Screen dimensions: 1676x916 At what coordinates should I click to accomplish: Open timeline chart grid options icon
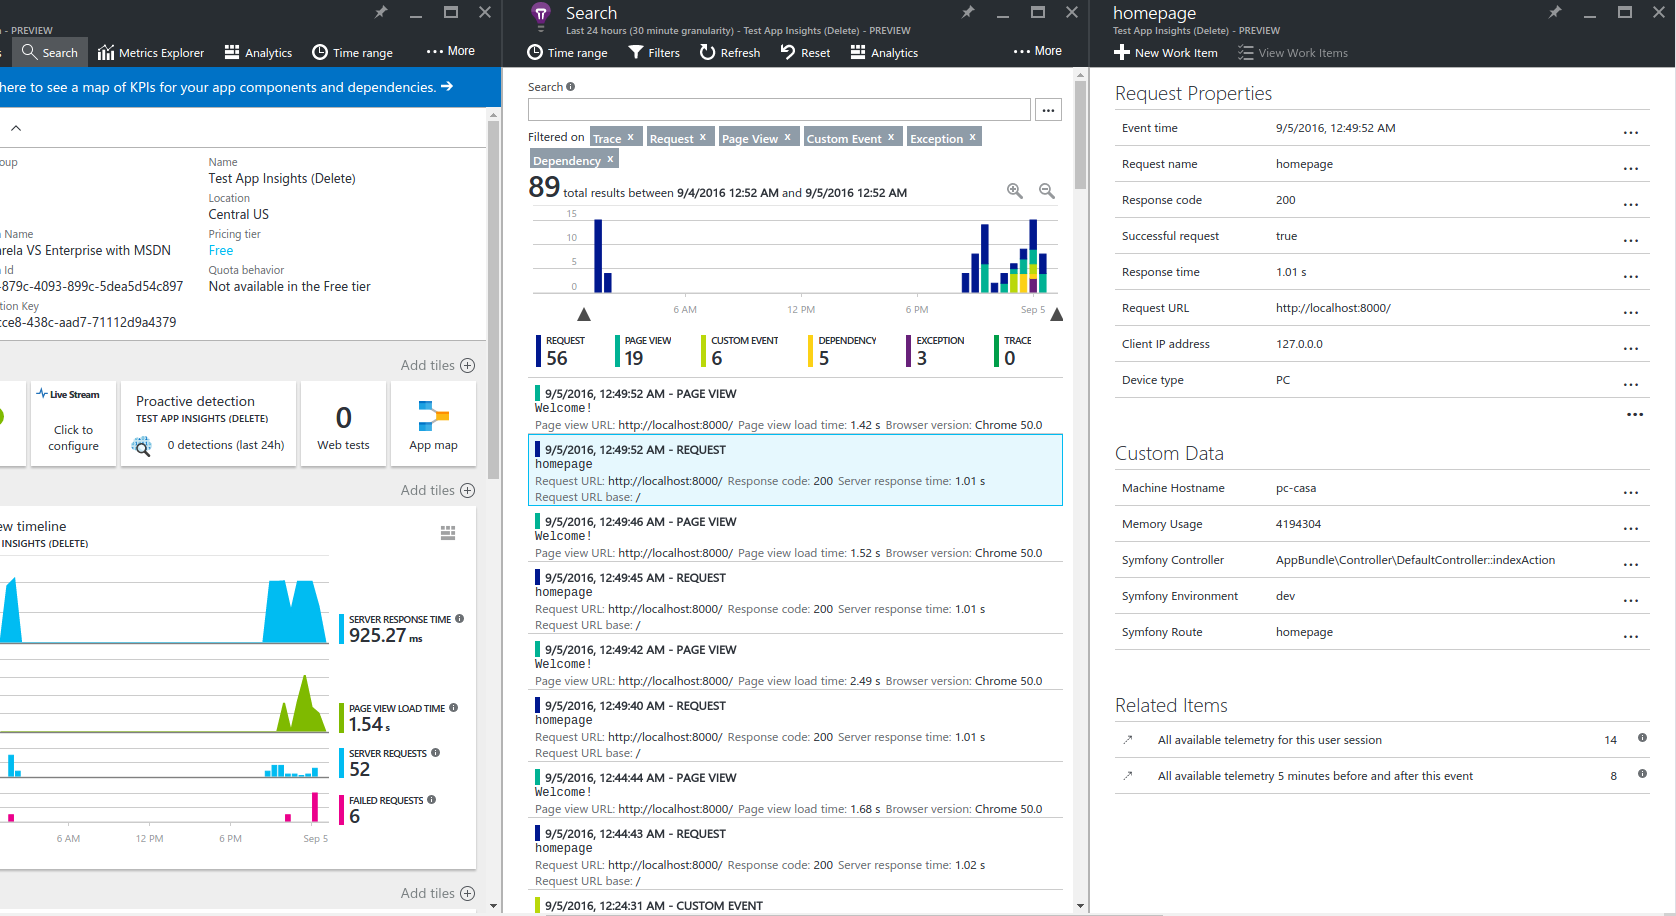coord(448,533)
